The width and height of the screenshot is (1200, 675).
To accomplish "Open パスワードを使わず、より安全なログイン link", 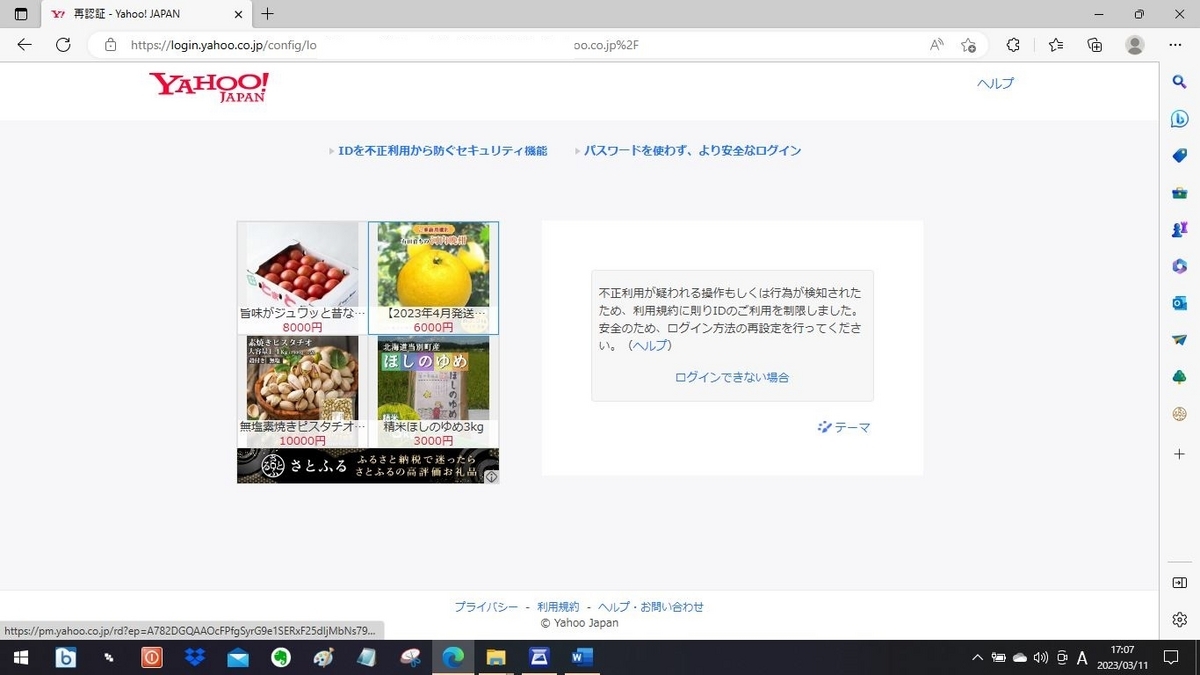I will [x=692, y=151].
